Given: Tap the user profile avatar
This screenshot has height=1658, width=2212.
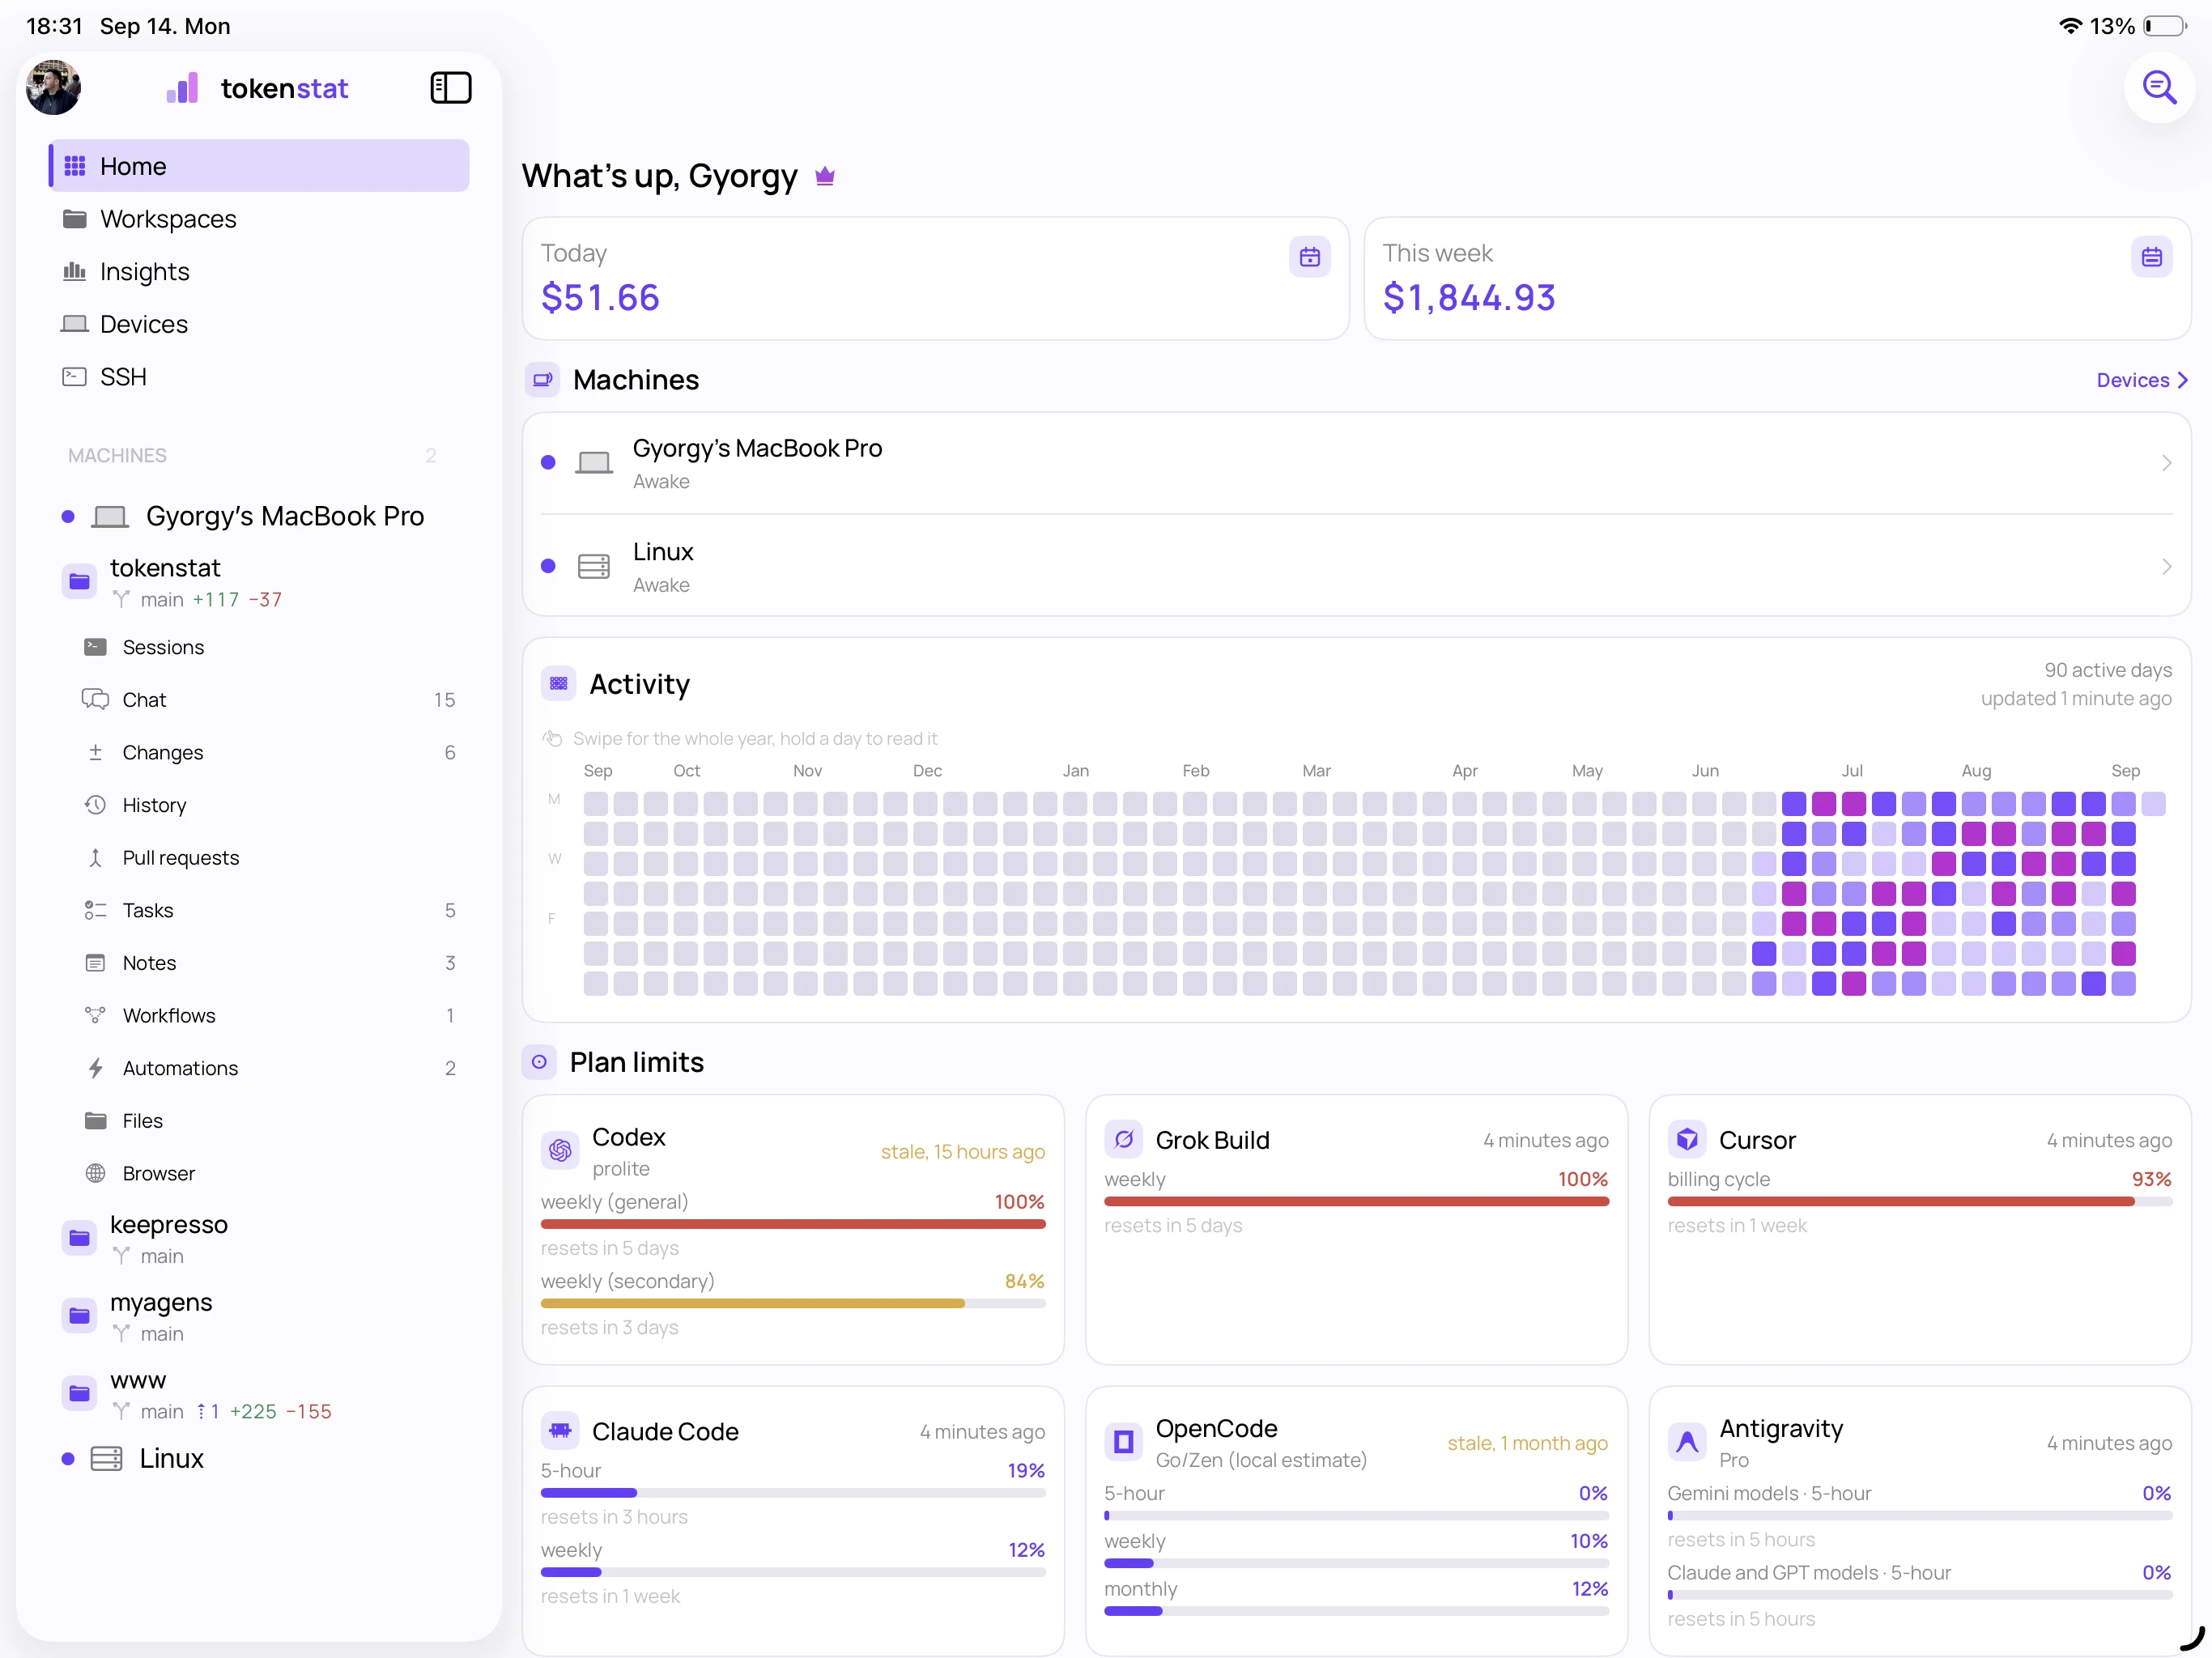Looking at the screenshot, I should (x=53, y=88).
